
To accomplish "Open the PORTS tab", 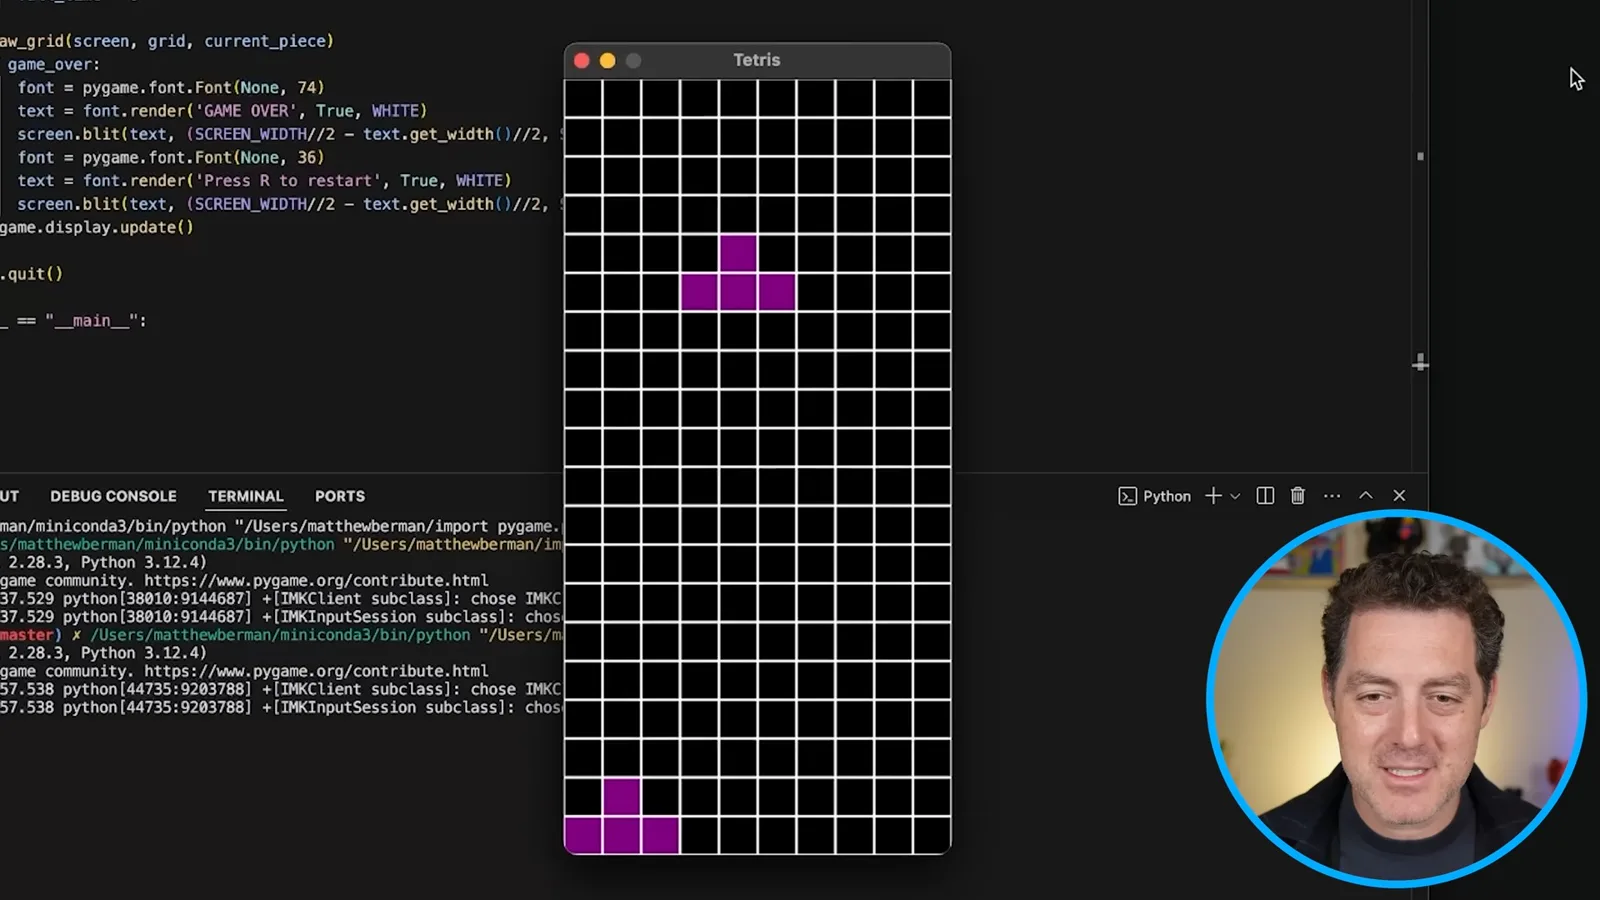I will [x=340, y=496].
